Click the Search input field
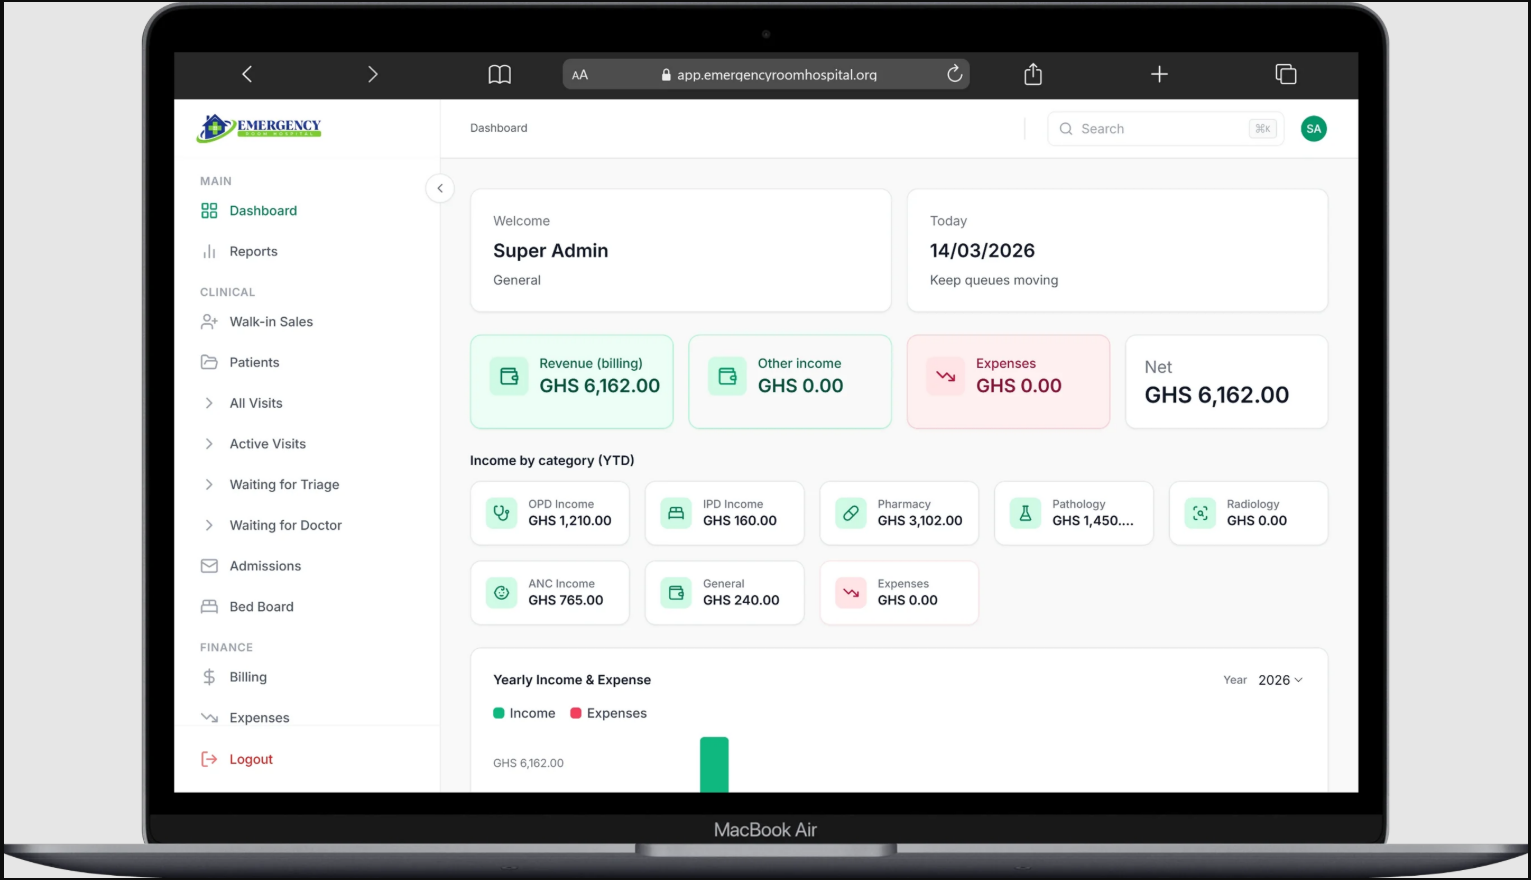The image size is (1531, 880). [1160, 129]
